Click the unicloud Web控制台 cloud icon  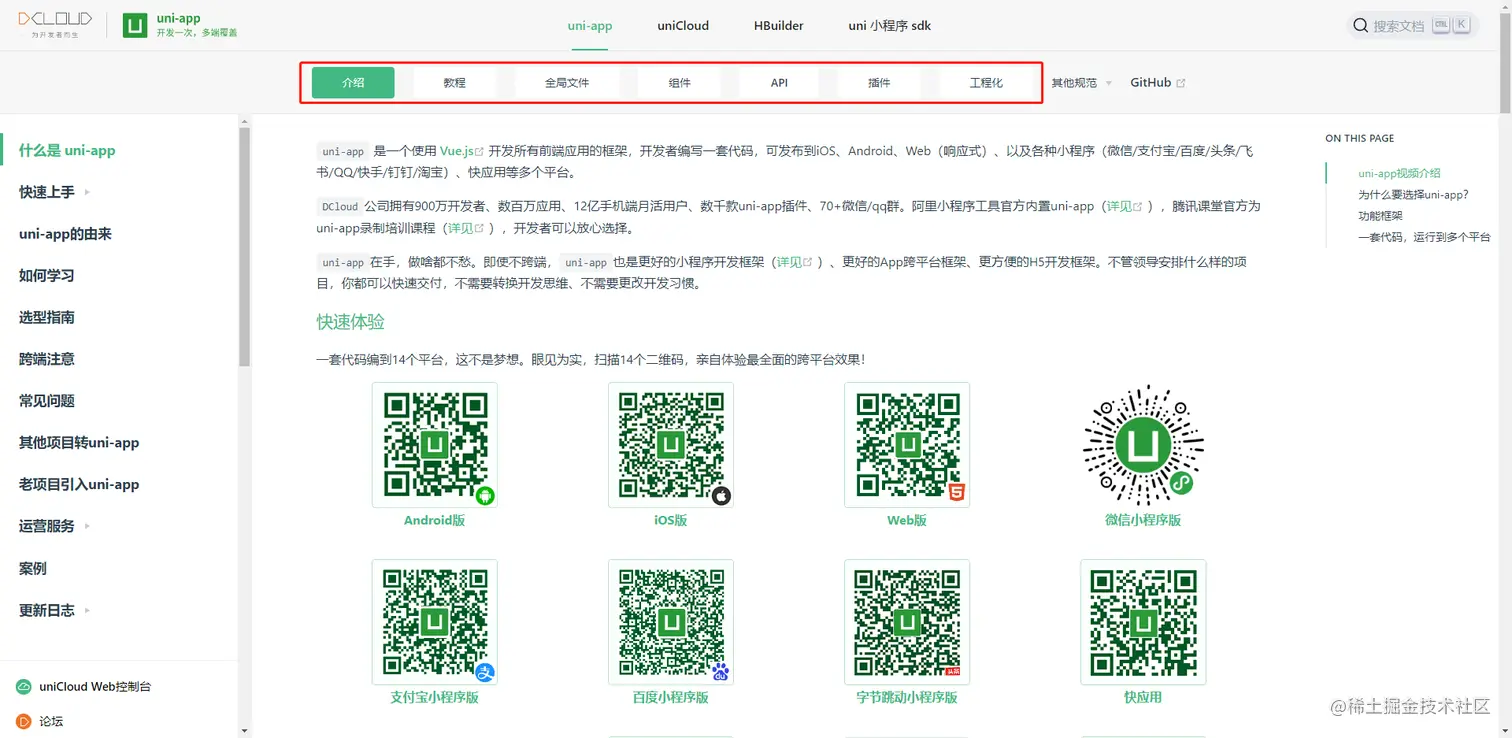tap(24, 687)
